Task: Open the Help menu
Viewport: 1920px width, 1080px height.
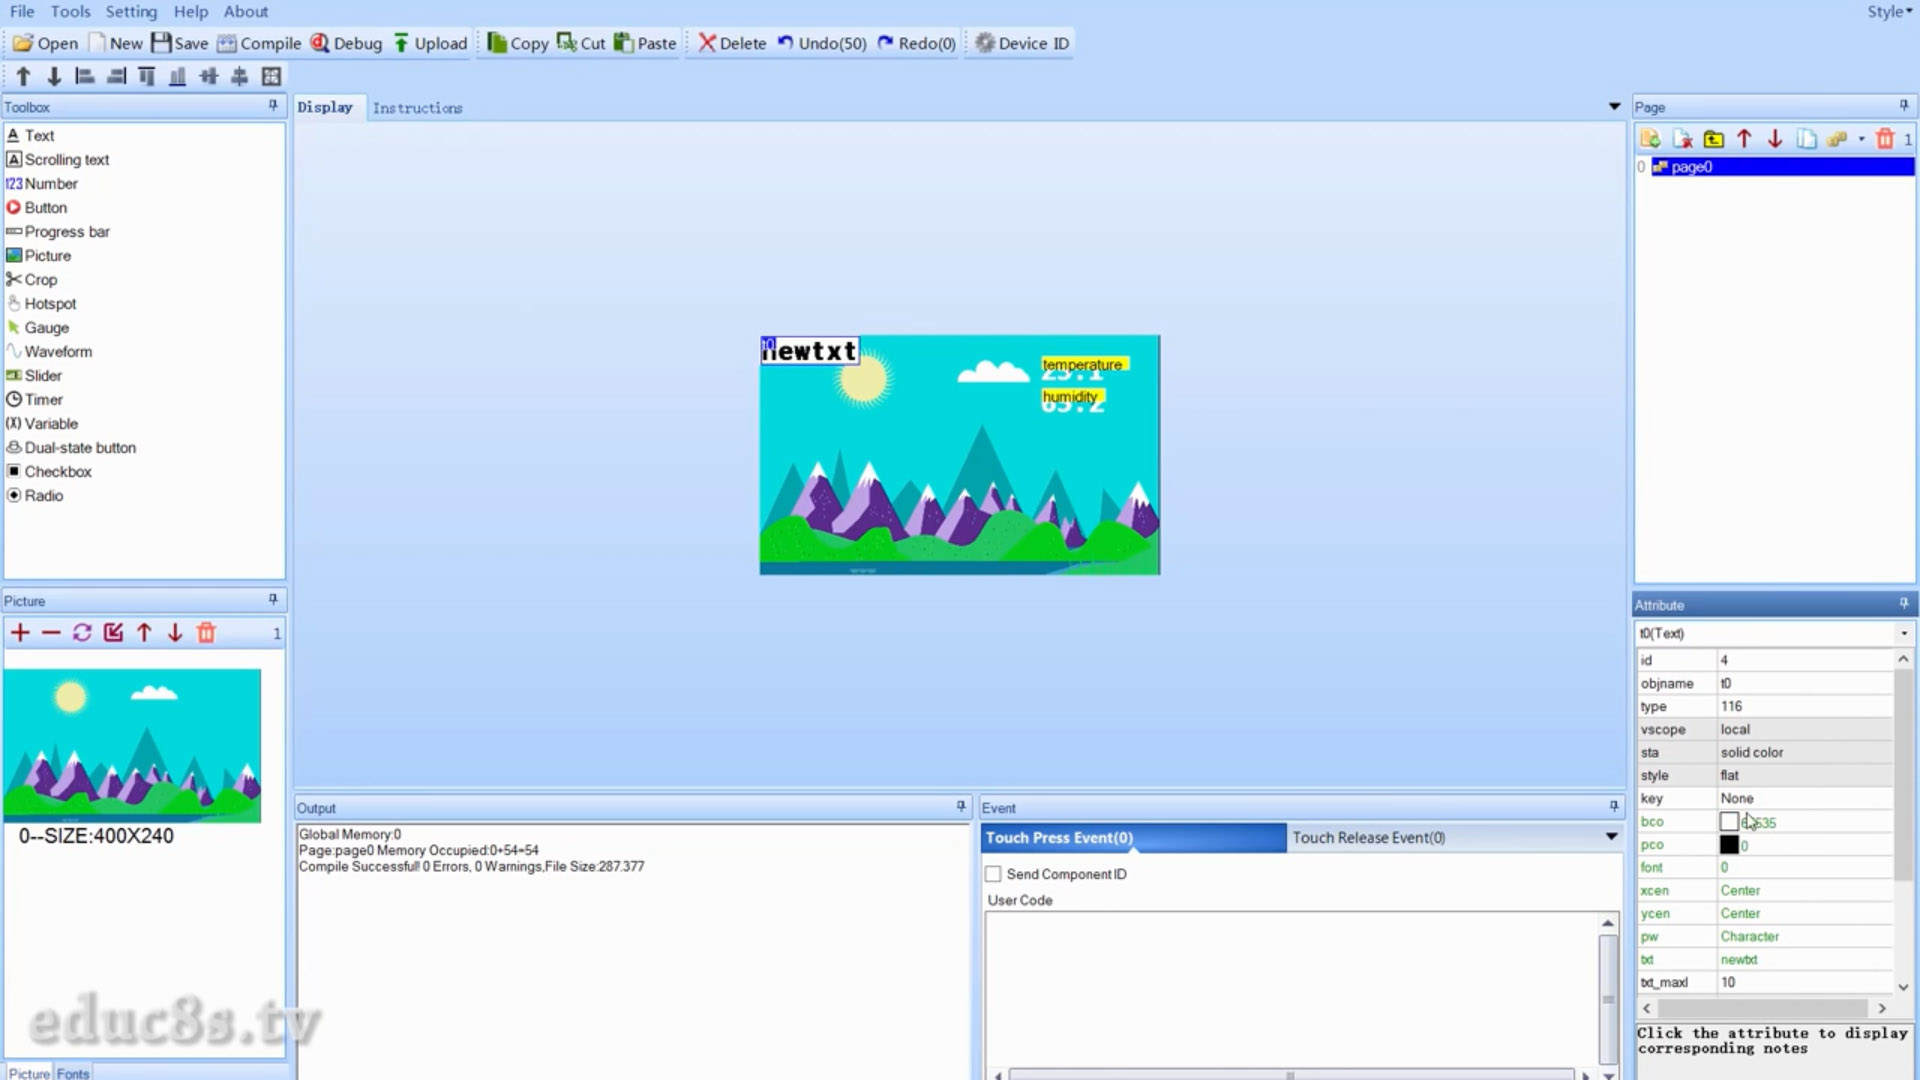Action: [x=191, y=12]
